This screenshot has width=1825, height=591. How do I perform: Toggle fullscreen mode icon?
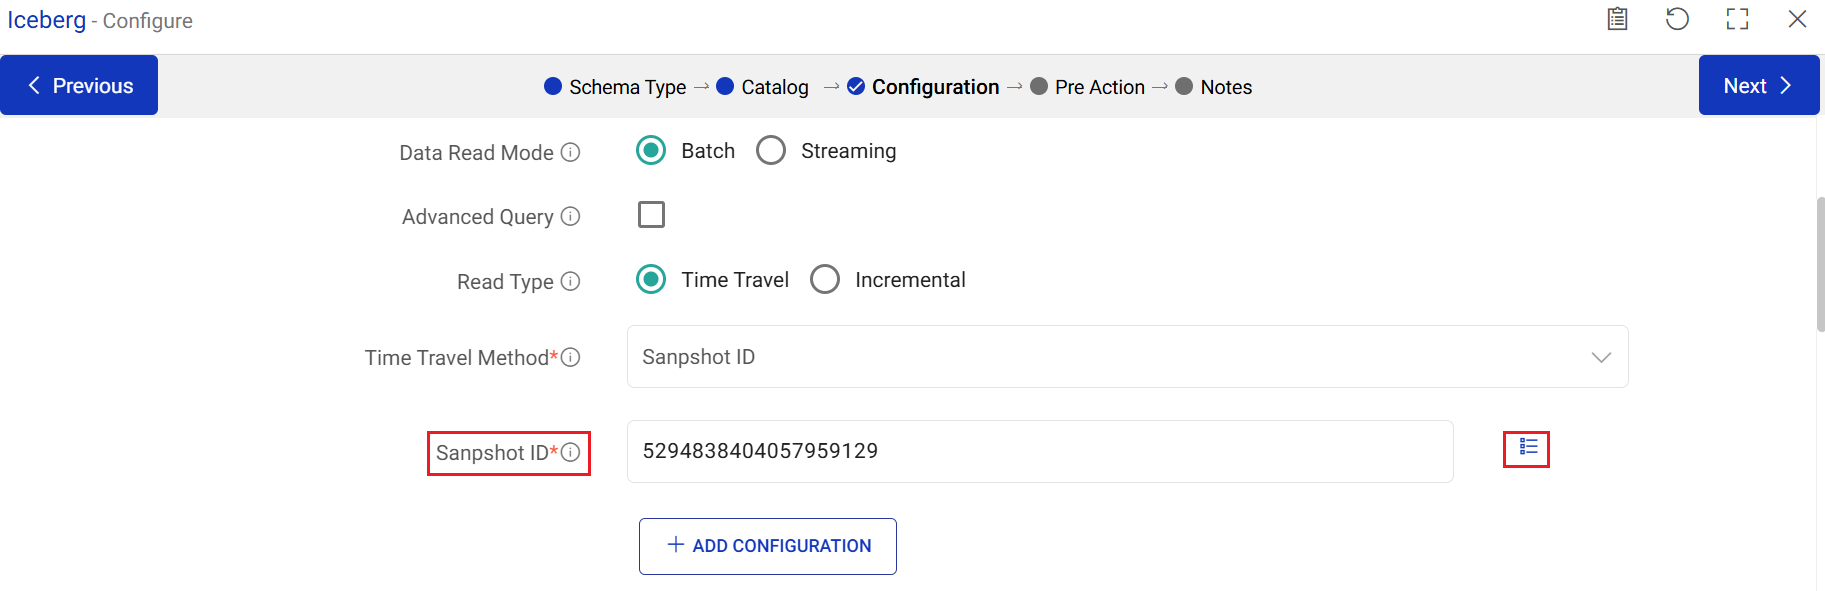tap(1737, 19)
